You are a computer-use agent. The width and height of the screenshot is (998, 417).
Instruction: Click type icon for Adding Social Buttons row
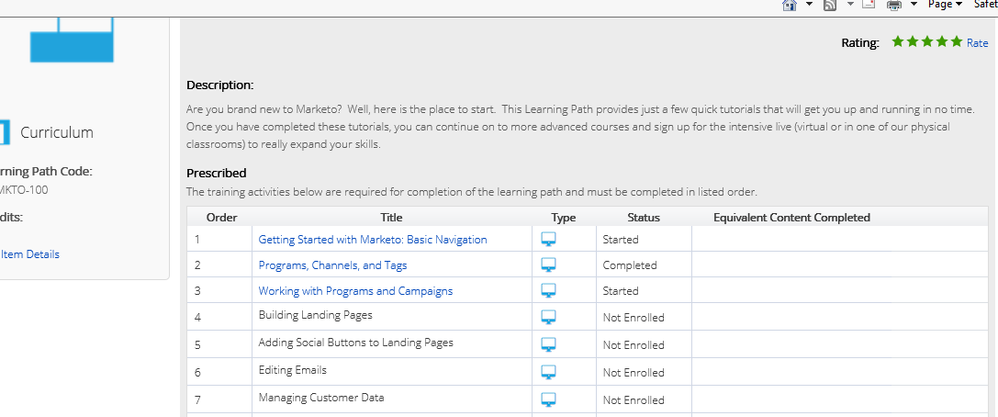[548, 344]
